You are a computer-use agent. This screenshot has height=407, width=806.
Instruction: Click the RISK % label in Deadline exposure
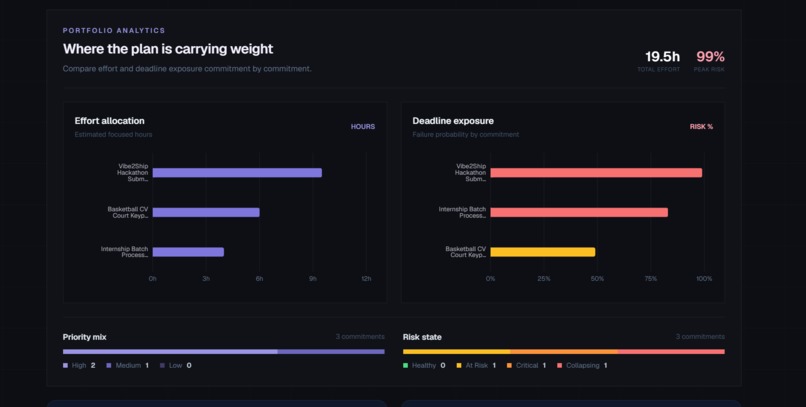(701, 126)
